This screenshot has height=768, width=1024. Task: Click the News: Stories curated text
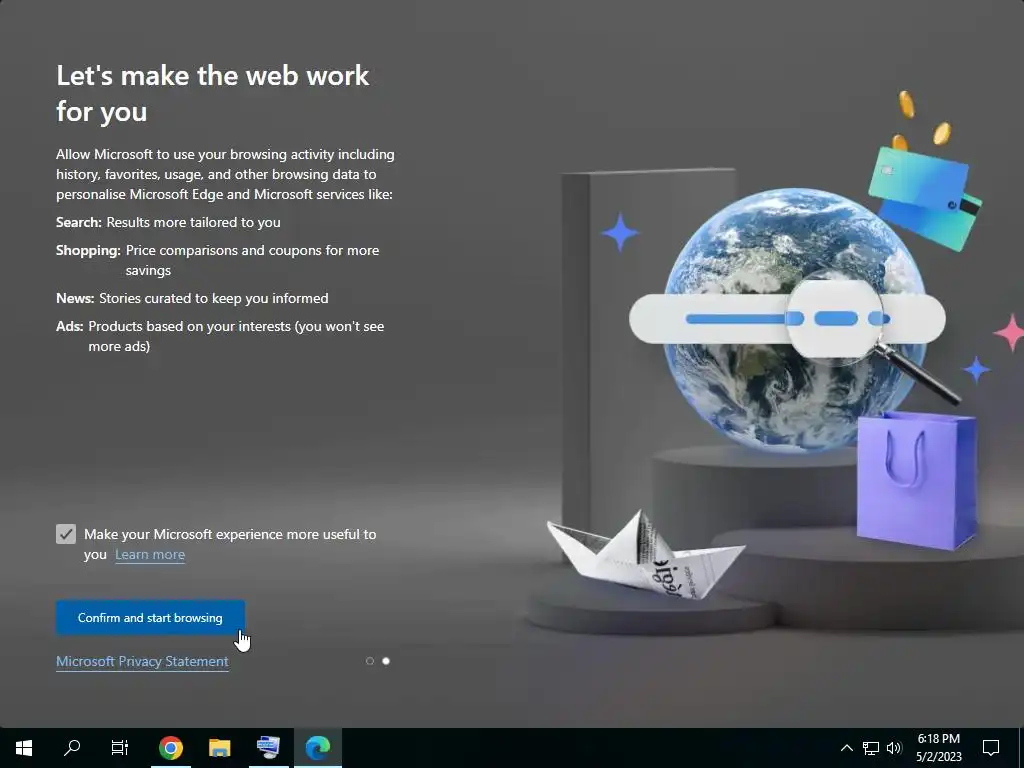click(x=192, y=298)
